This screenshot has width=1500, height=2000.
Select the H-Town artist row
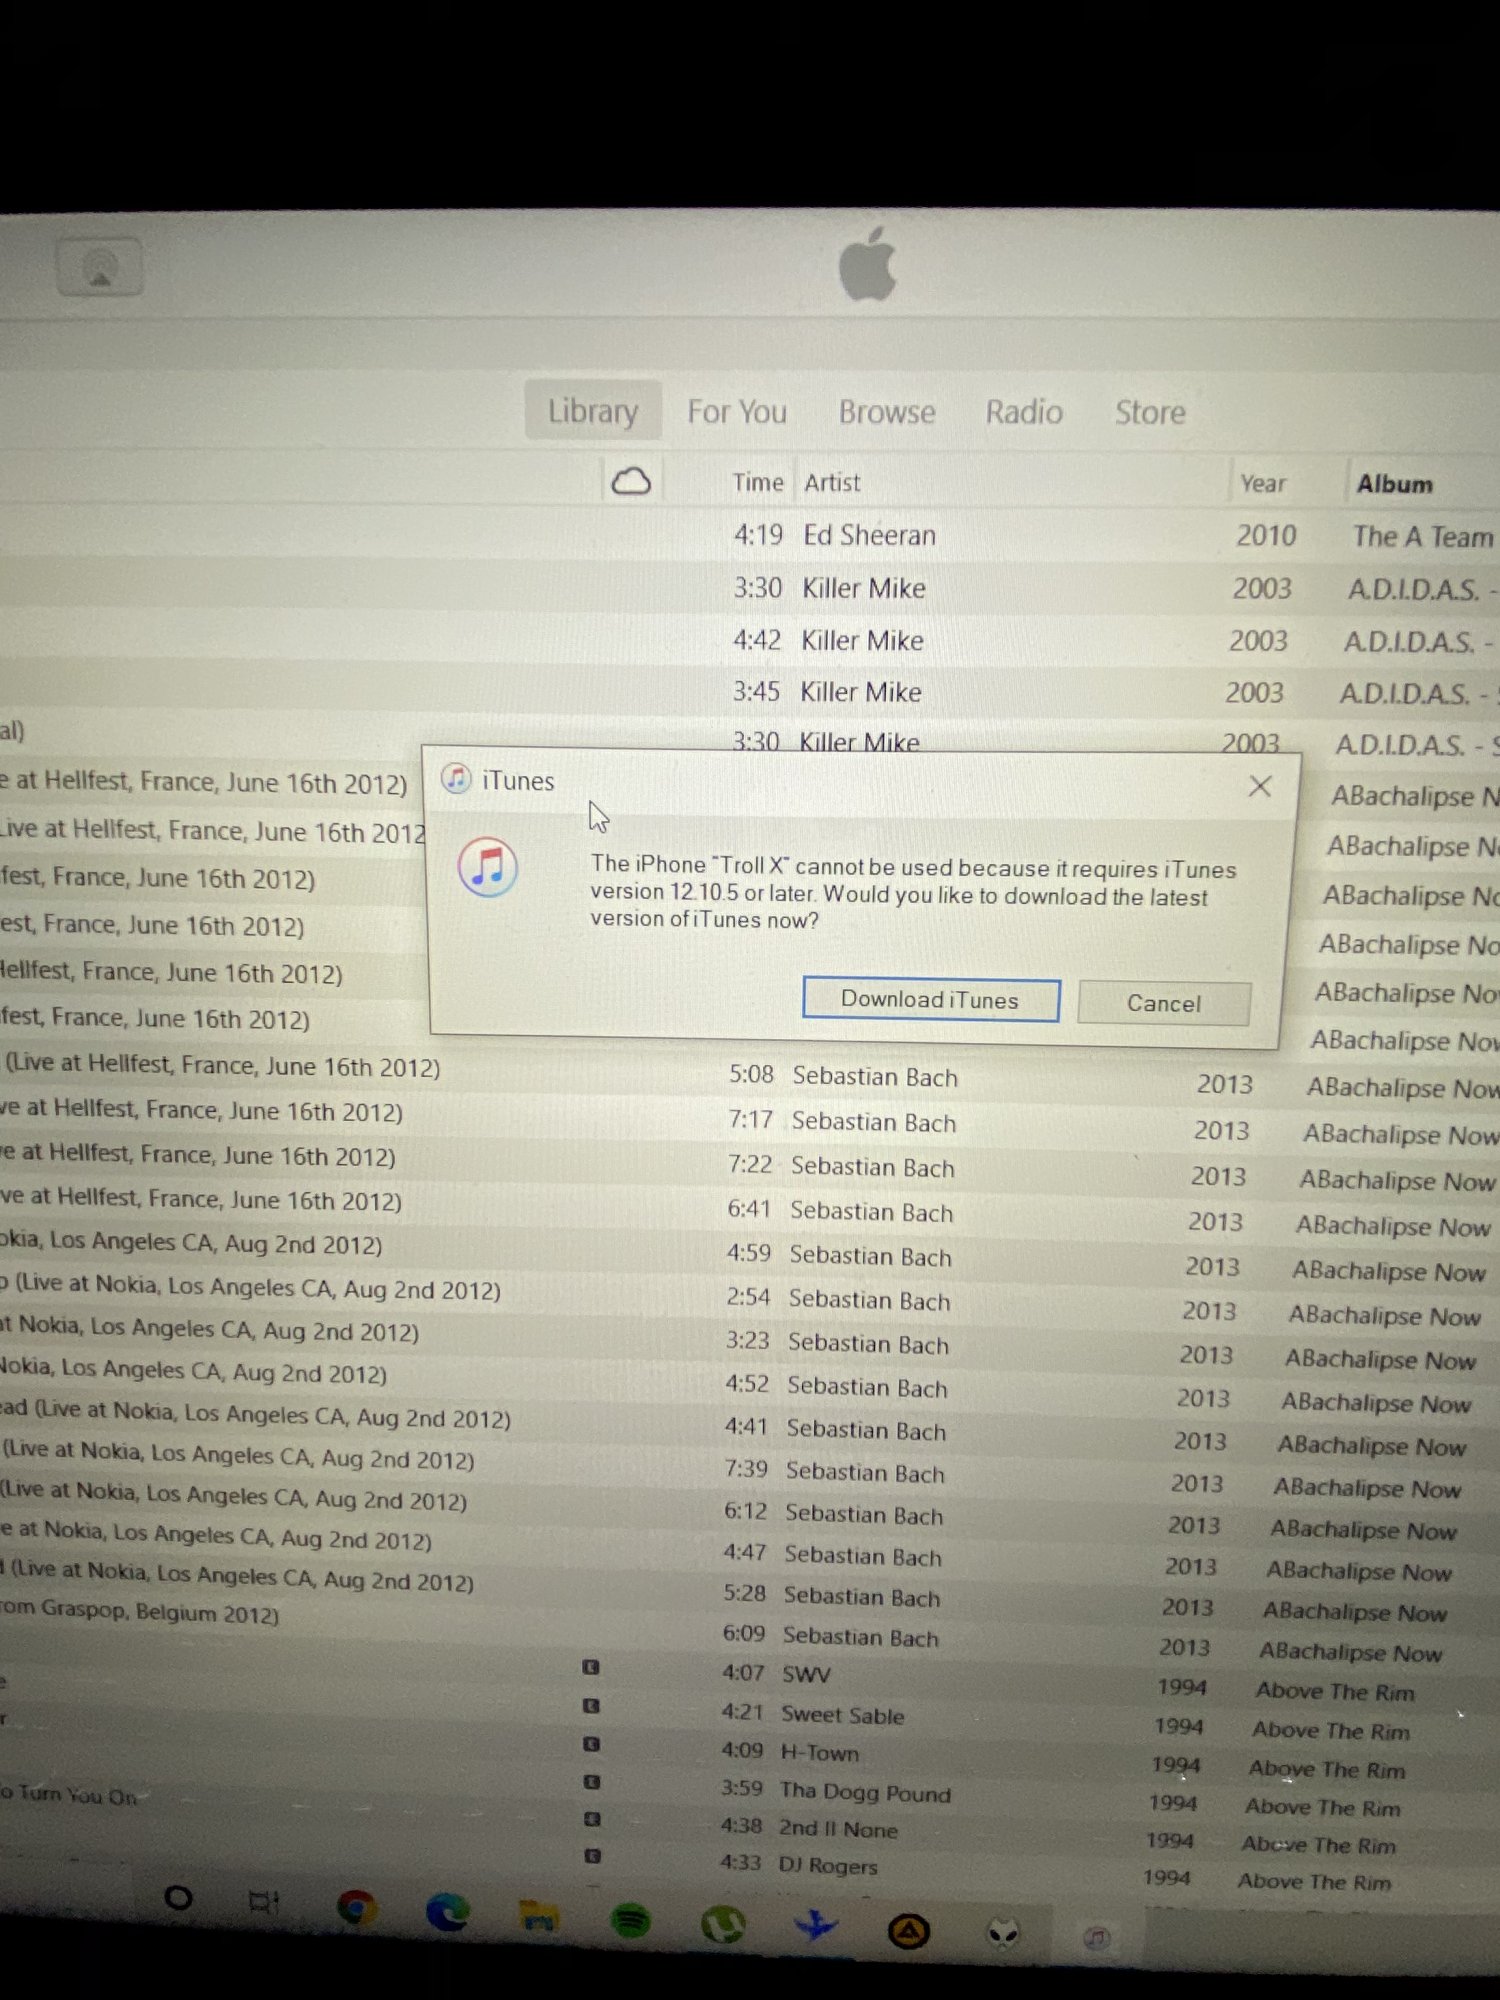tap(750, 1753)
